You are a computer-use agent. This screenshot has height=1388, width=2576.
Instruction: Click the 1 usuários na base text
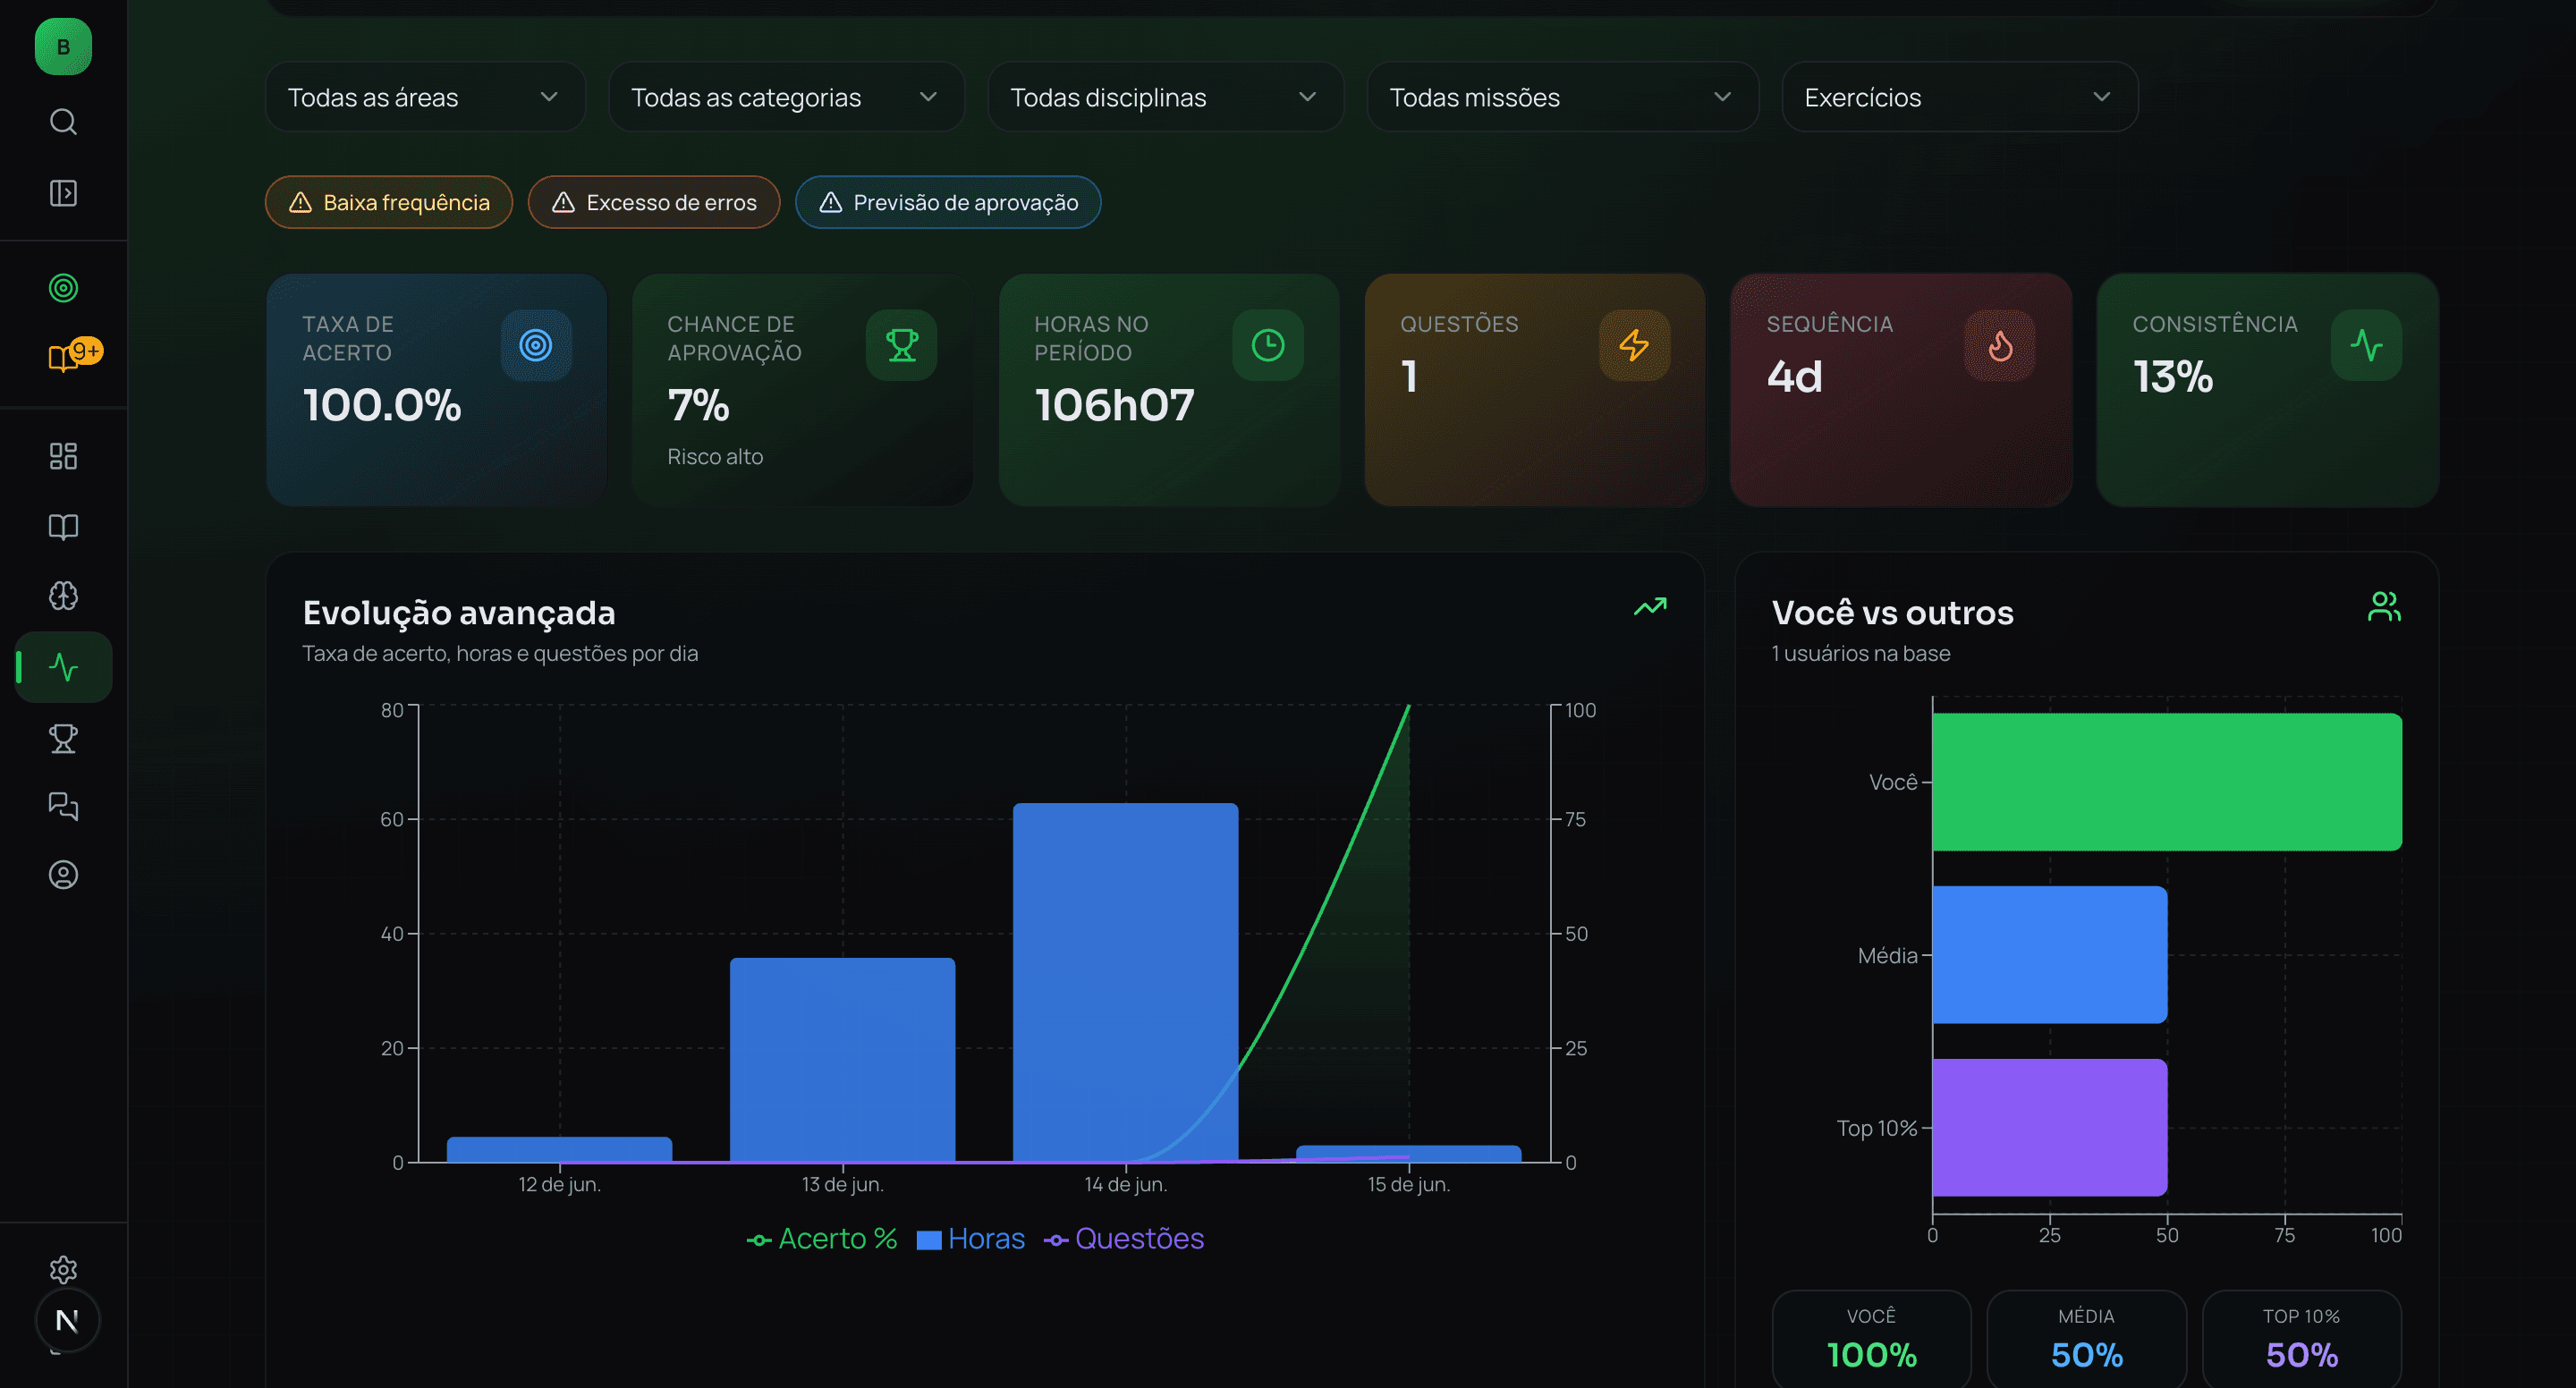click(1860, 653)
